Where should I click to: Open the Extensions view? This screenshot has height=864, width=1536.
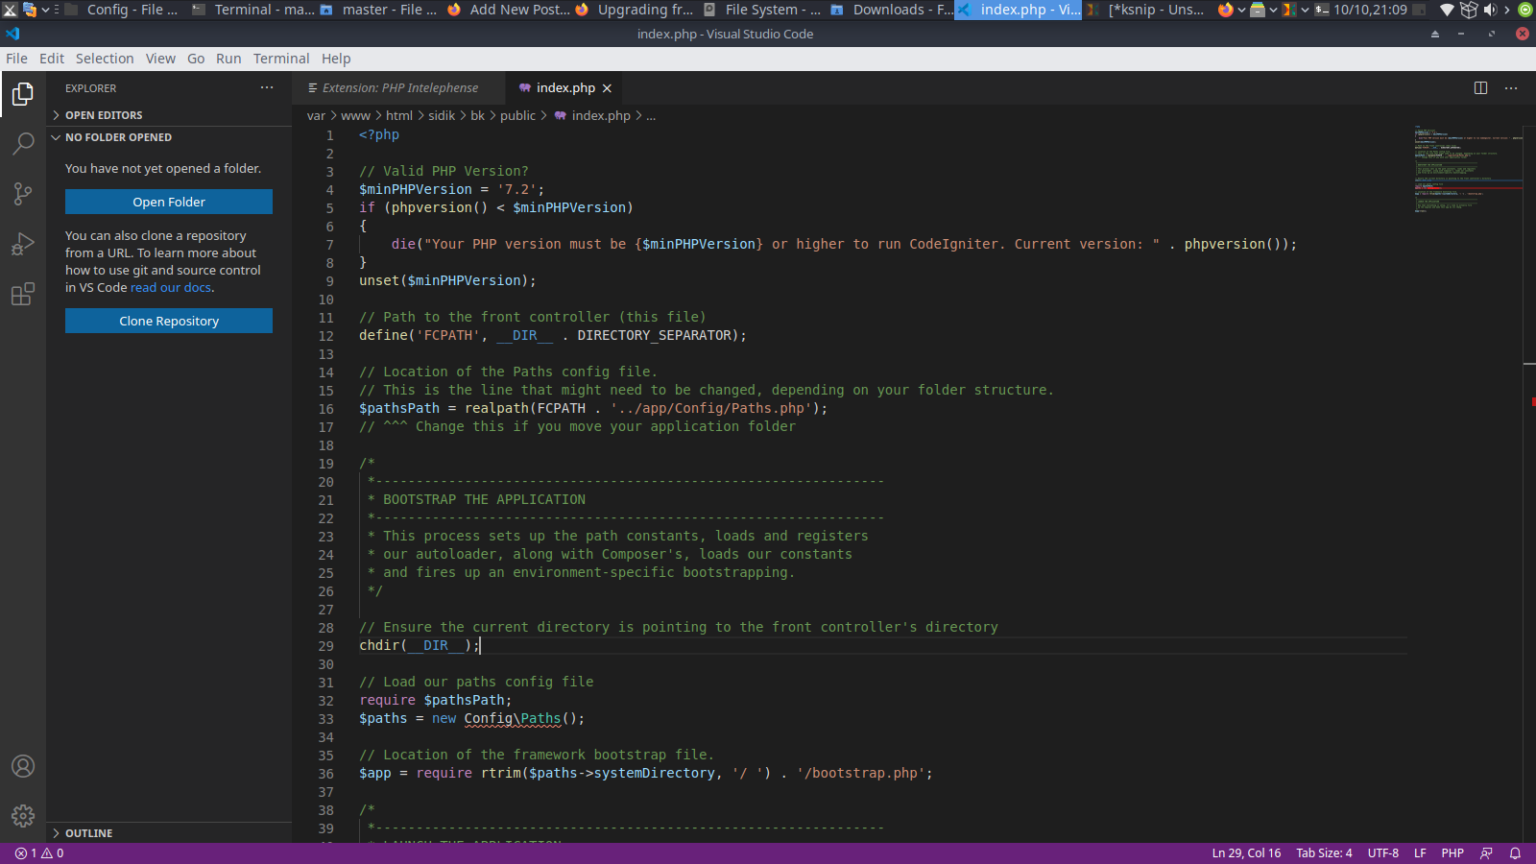pyautogui.click(x=22, y=293)
